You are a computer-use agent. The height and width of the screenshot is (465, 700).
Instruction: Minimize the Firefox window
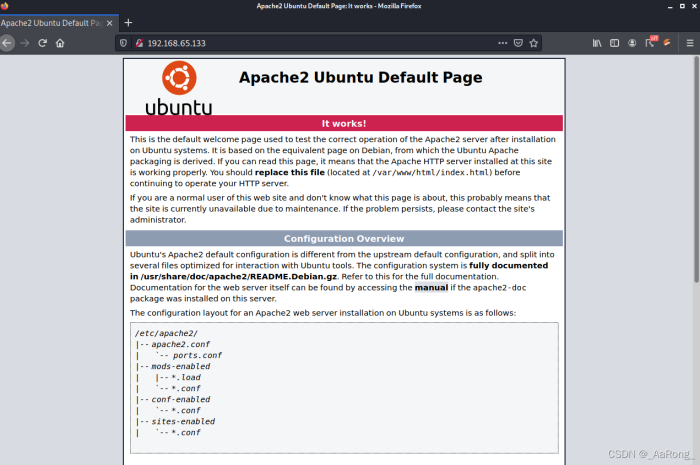click(x=670, y=6)
